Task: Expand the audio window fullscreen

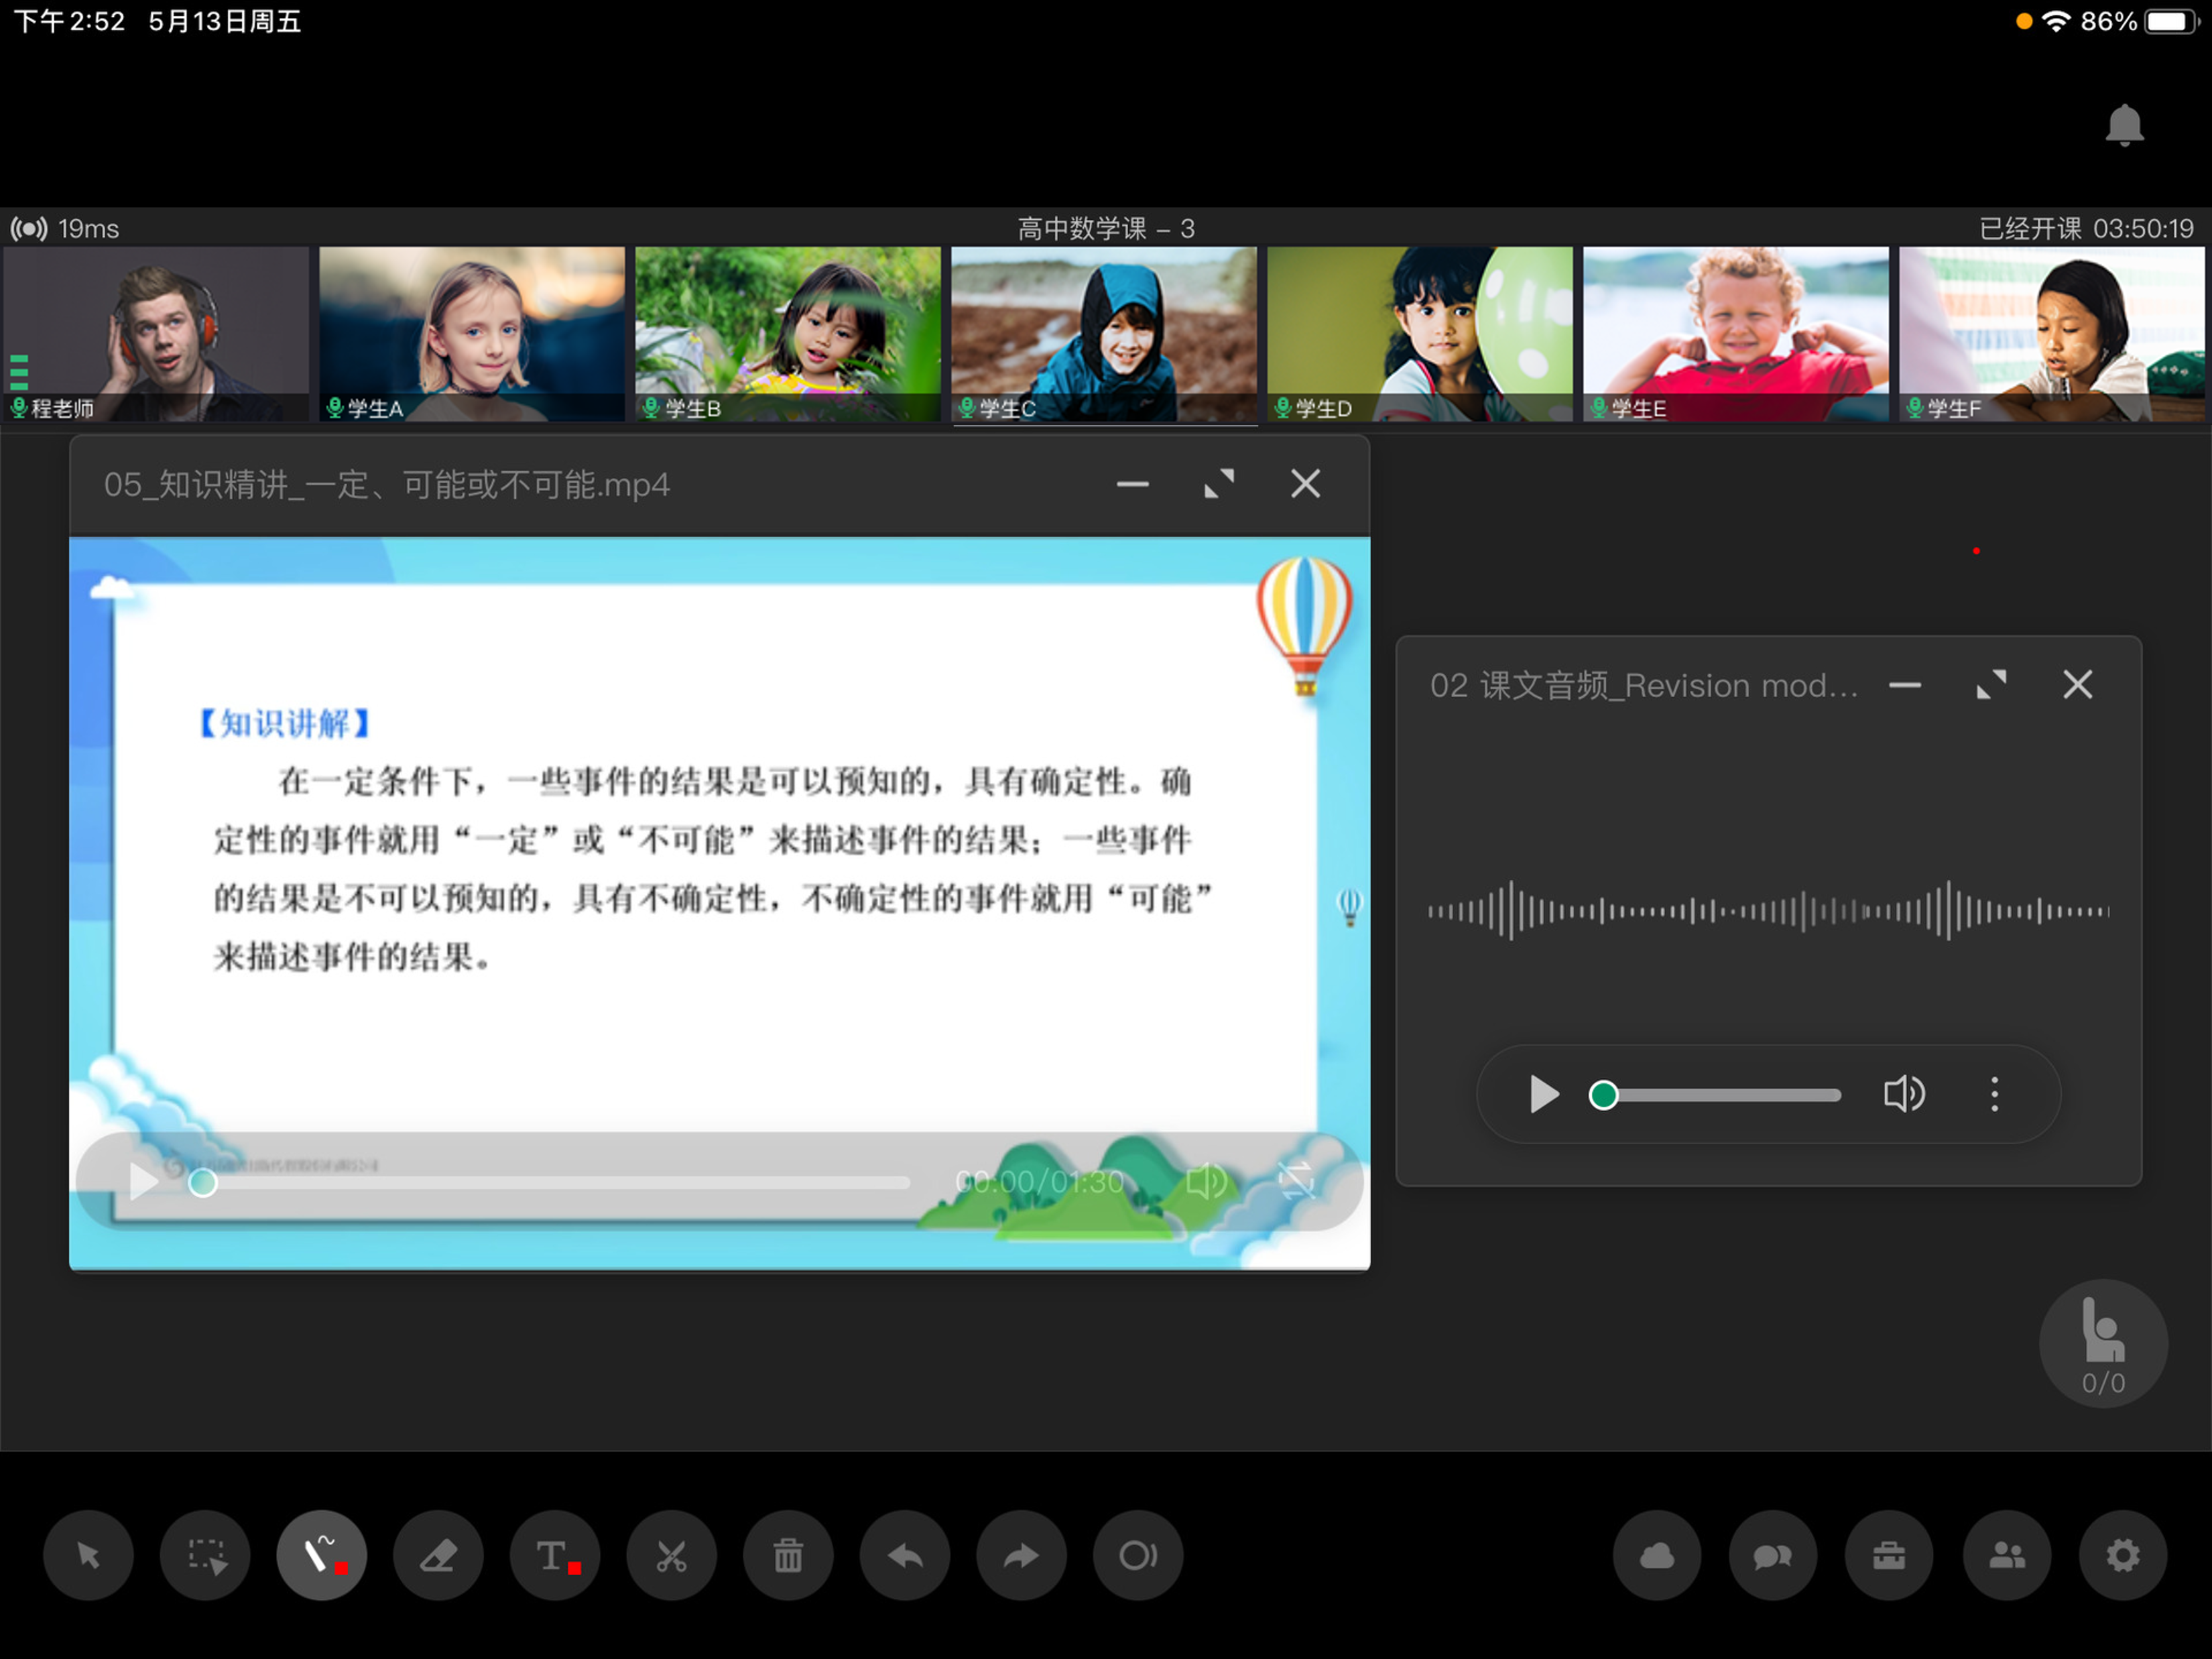Action: click(x=1991, y=685)
